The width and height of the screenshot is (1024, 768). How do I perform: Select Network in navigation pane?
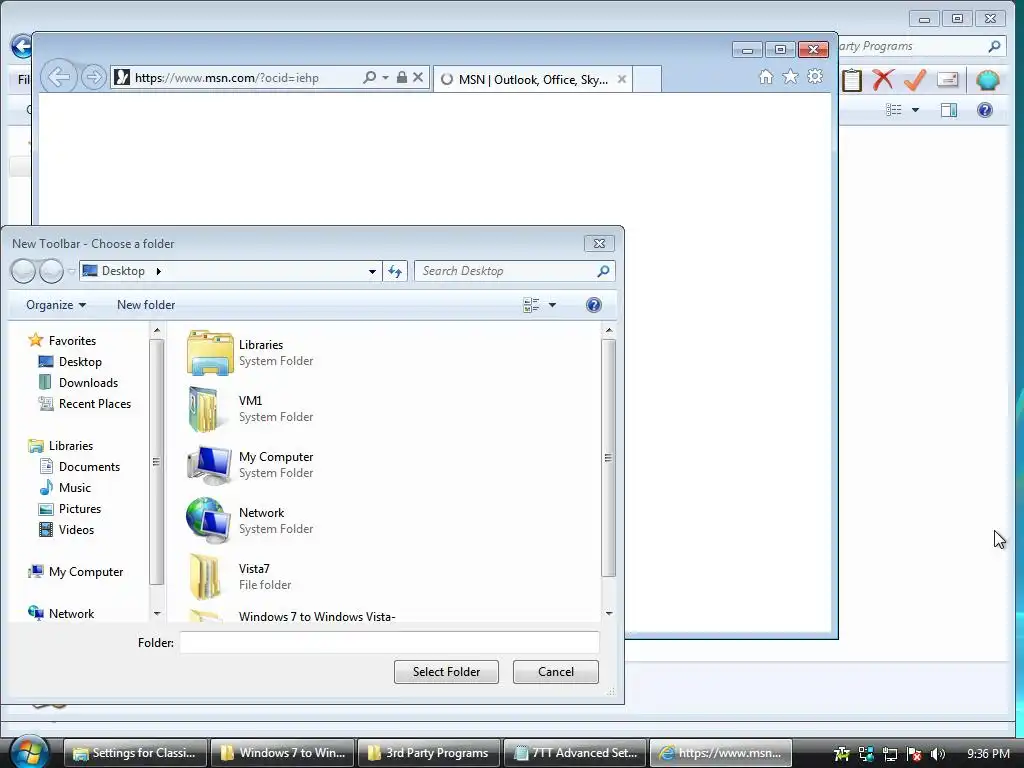62,614
